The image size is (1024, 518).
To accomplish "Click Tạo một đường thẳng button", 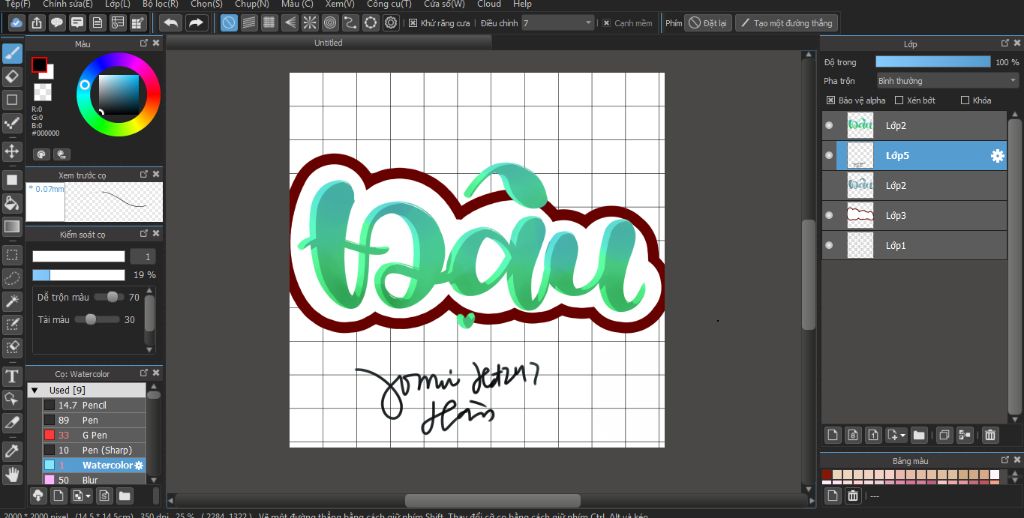I will tap(786, 23).
